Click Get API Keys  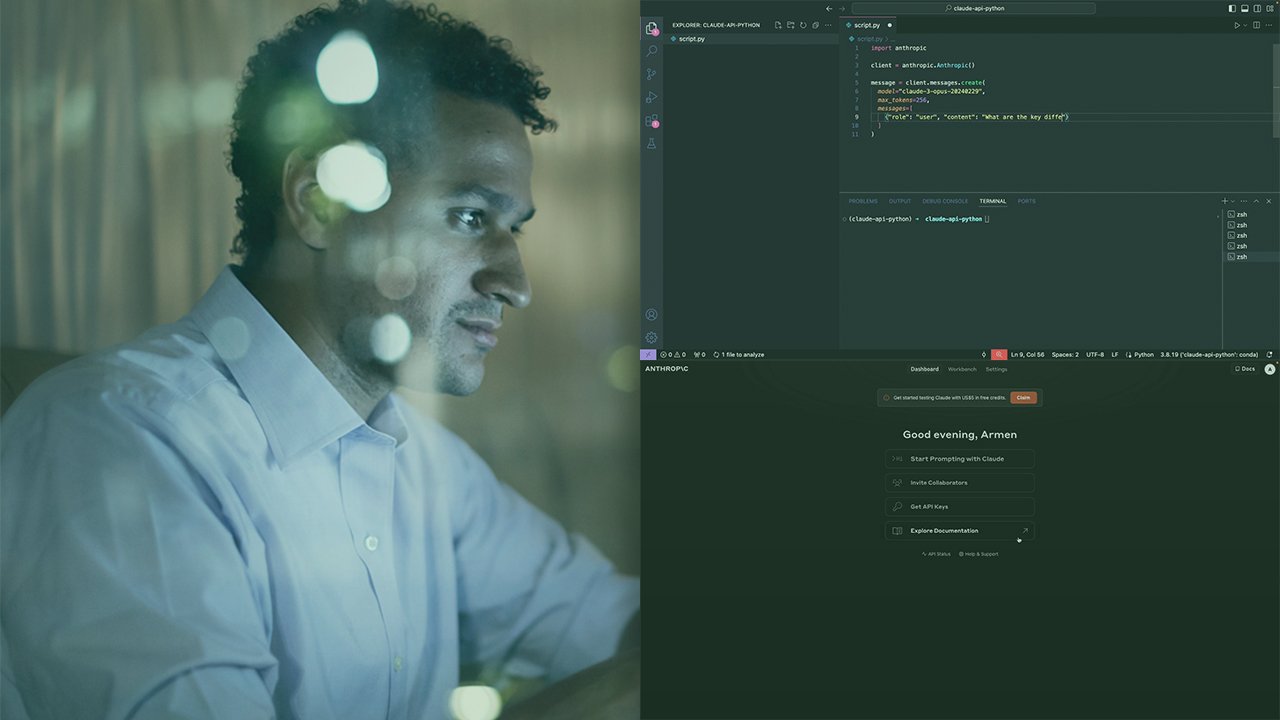(x=959, y=506)
